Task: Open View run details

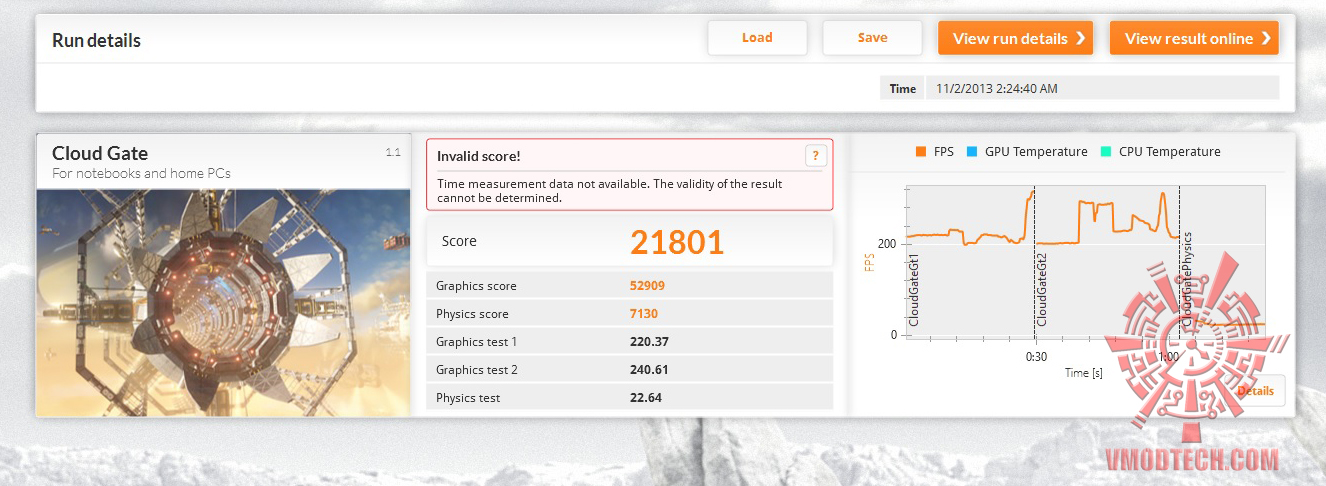Action: point(1015,38)
